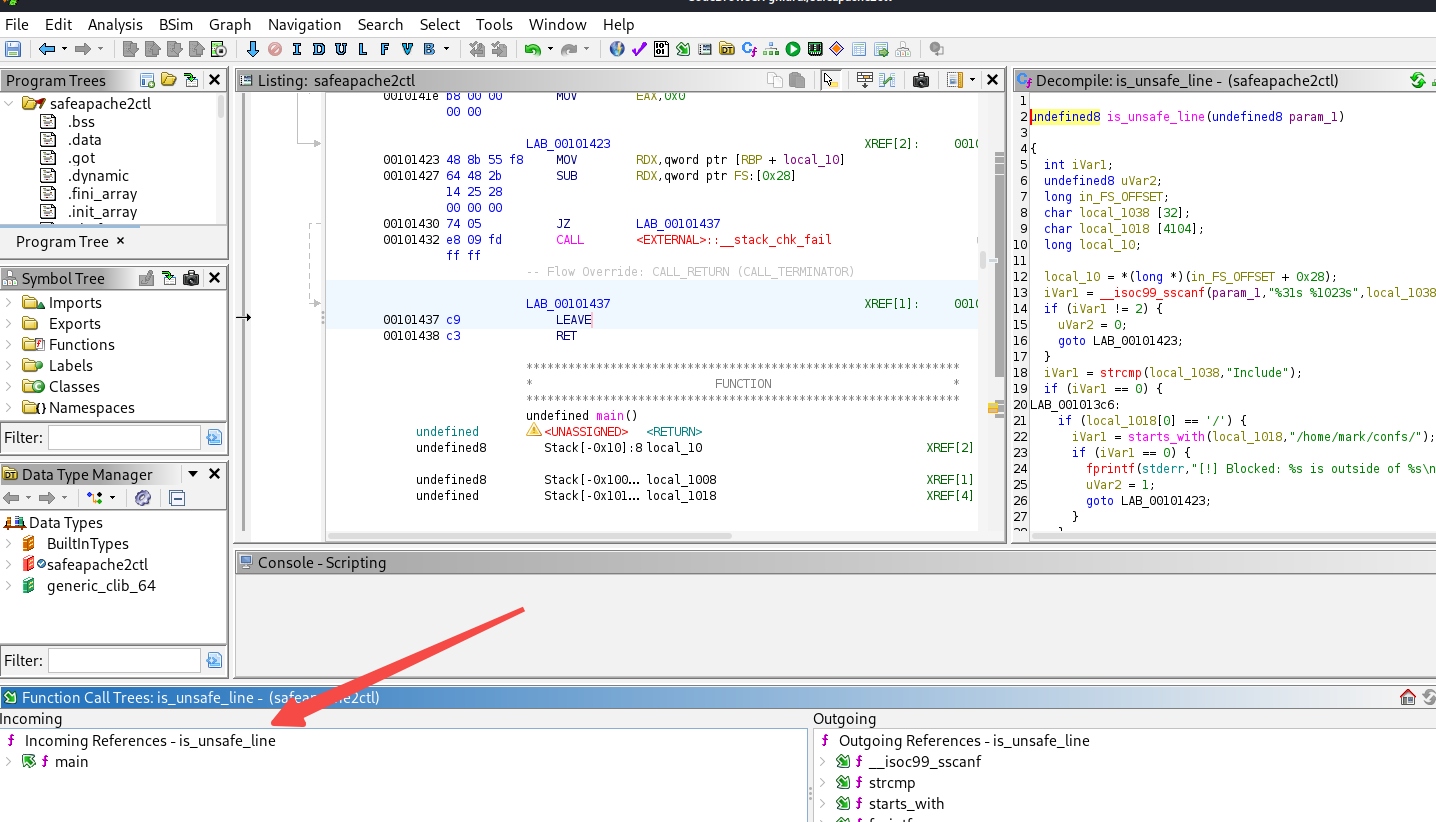Navigate to next Label with L icon
Screen dimensions: 1436x822
362,49
